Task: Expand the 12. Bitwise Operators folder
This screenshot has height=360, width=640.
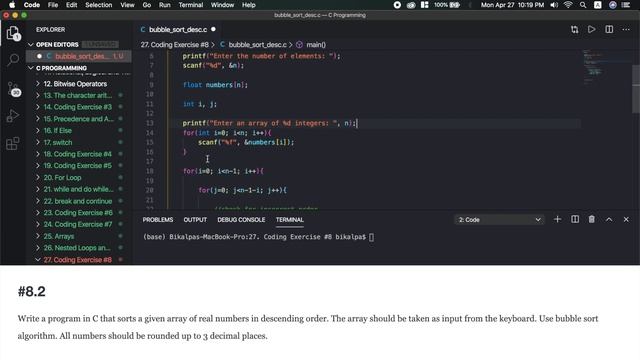Action: [x=75, y=84]
